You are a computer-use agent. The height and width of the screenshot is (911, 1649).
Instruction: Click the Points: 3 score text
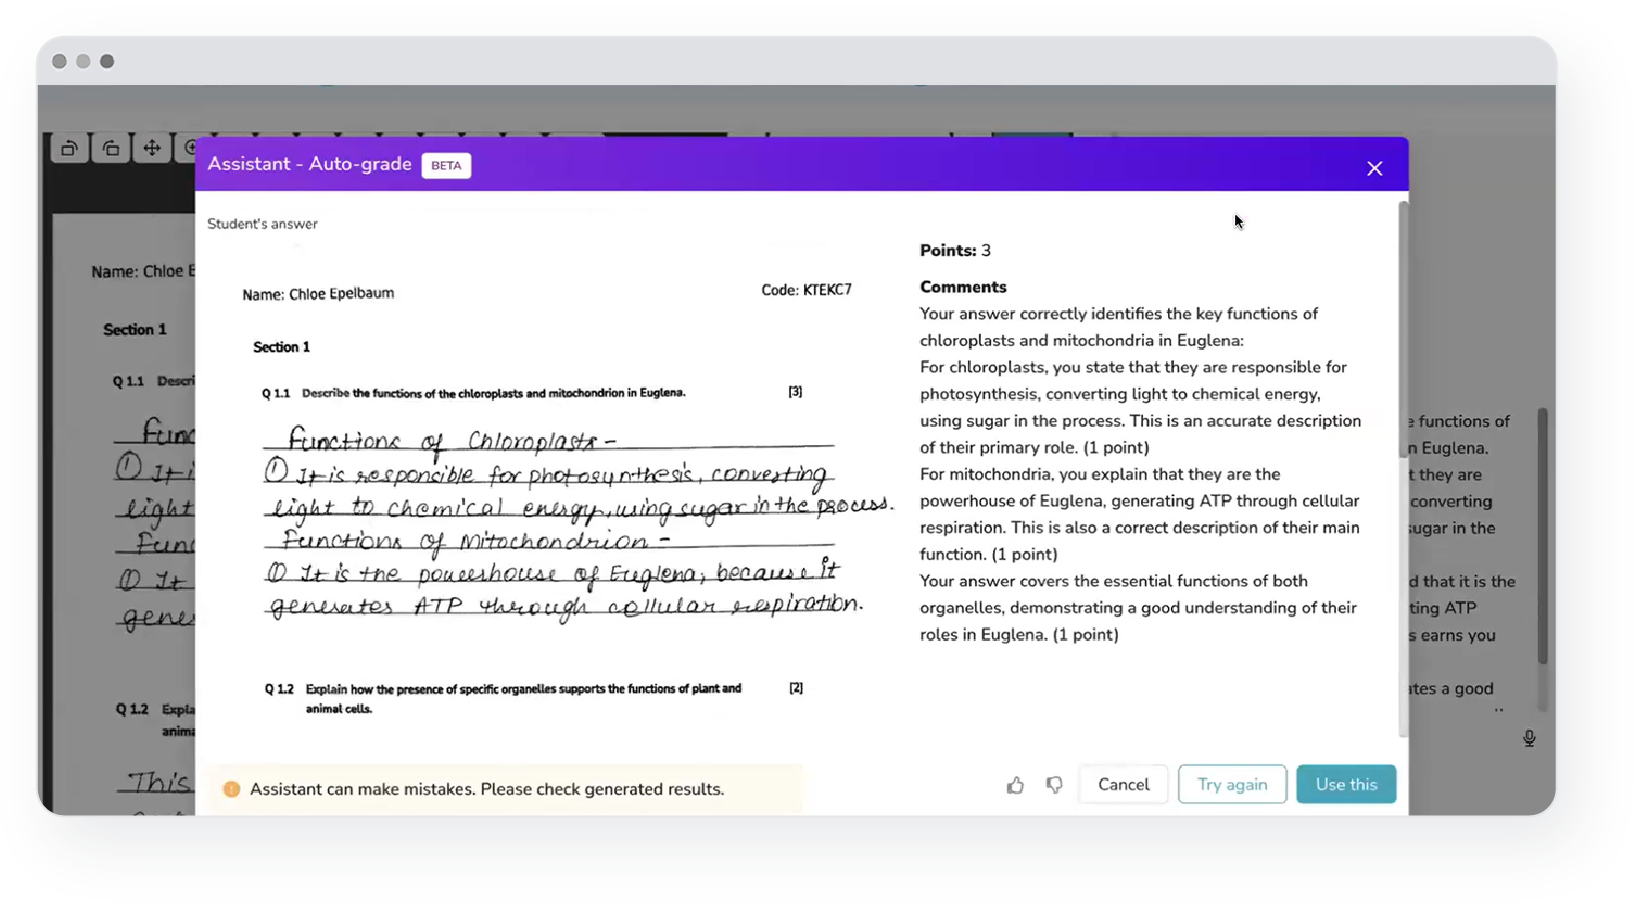pos(955,251)
